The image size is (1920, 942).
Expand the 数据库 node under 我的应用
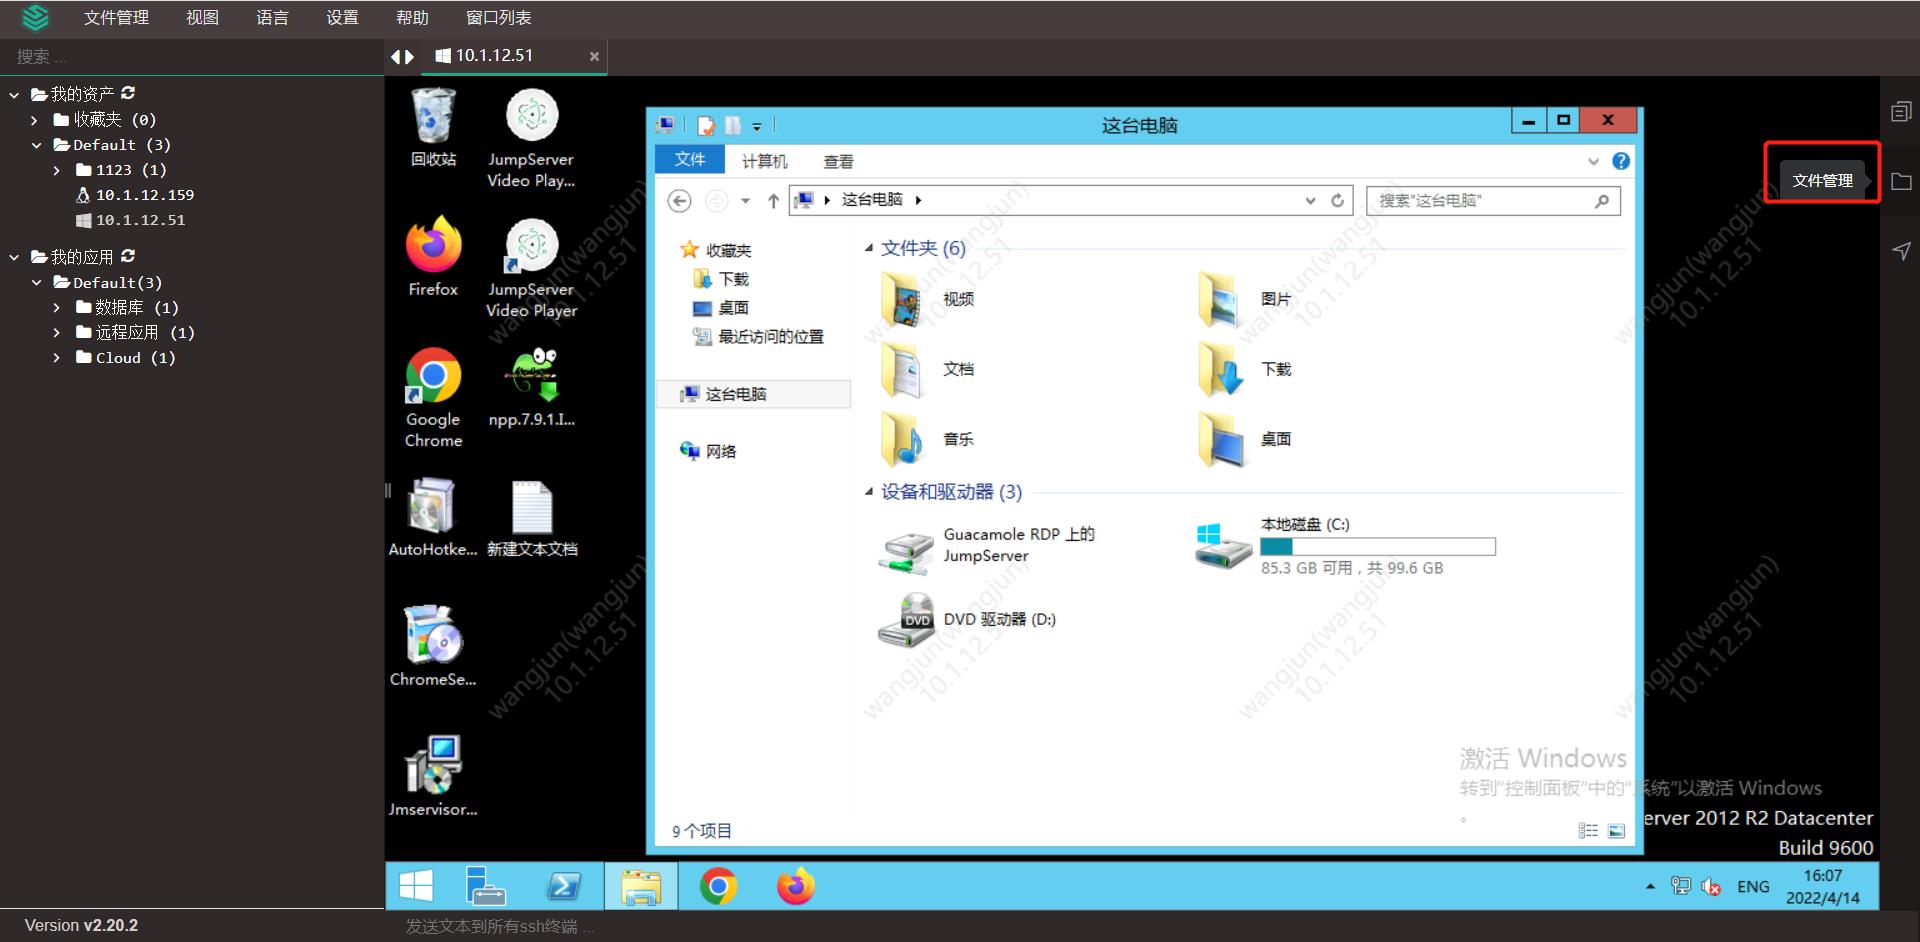coord(57,307)
